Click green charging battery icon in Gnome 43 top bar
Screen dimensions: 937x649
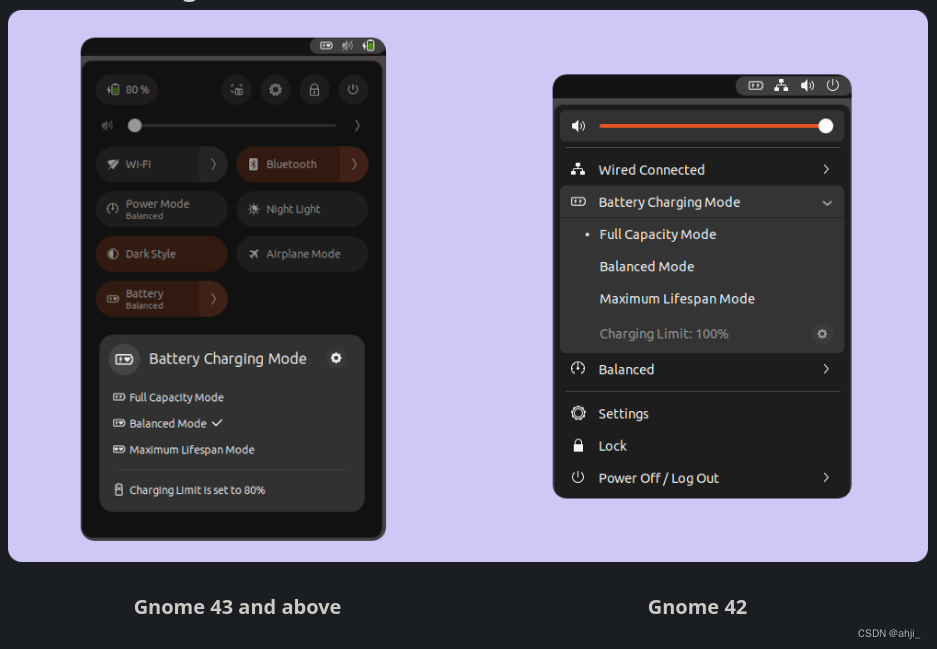pyautogui.click(x=368, y=45)
